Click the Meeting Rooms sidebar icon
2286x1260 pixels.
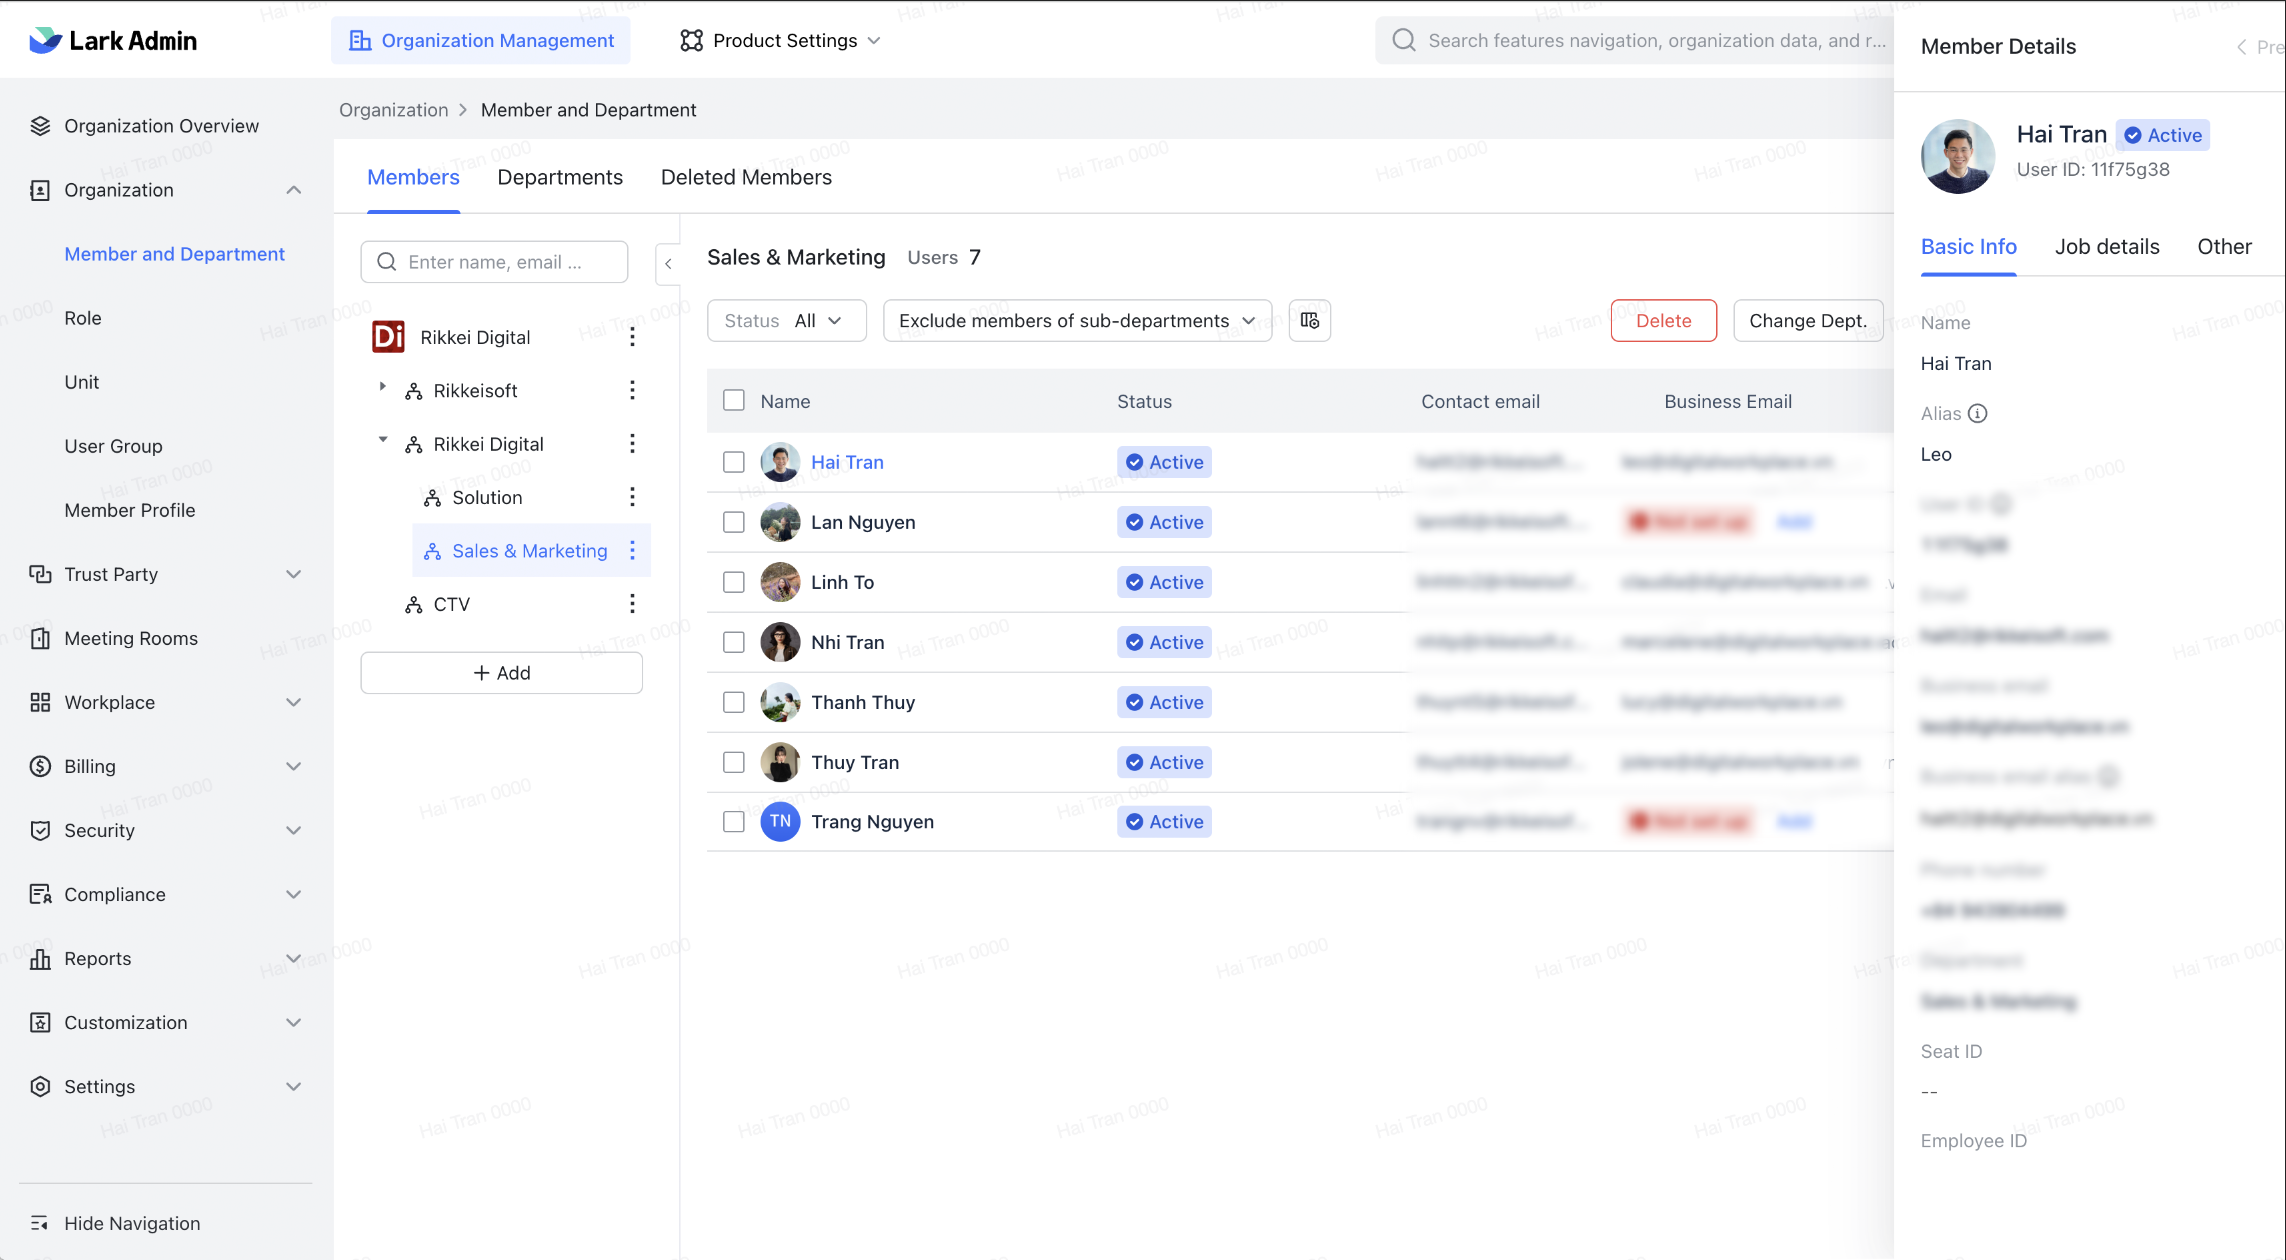pos(40,638)
